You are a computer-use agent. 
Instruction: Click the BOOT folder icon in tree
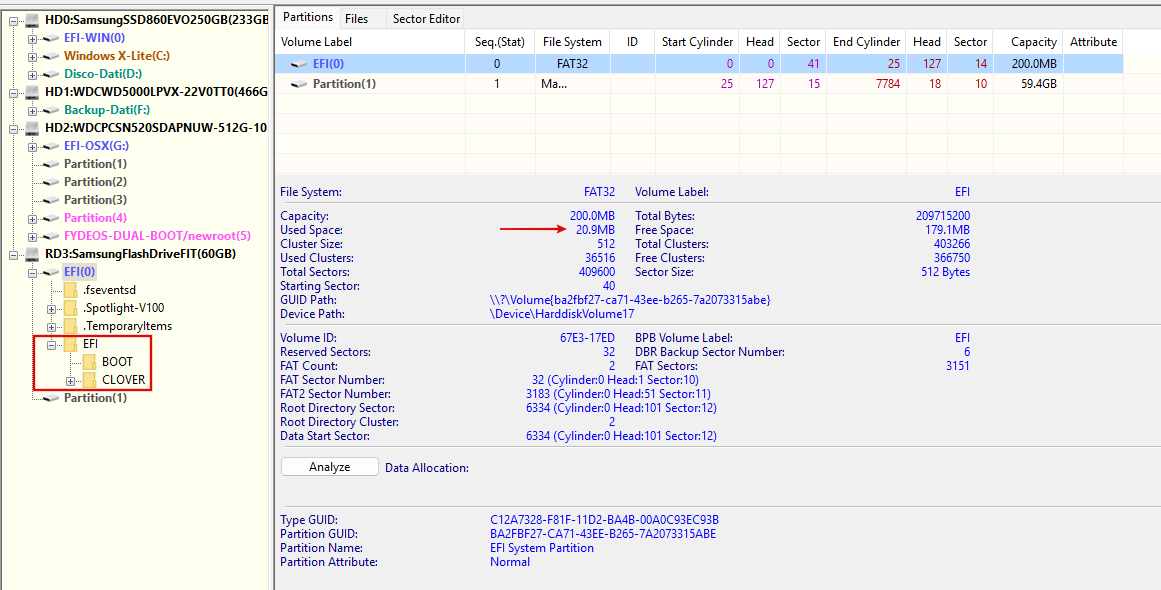point(90,362)
